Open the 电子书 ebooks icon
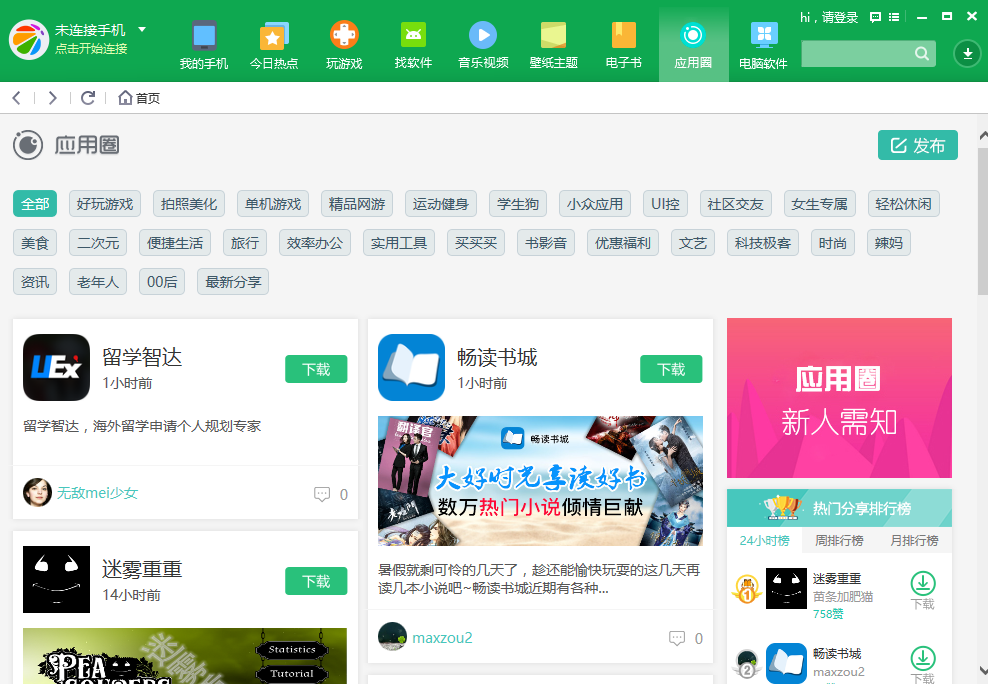 coord(623,43)
